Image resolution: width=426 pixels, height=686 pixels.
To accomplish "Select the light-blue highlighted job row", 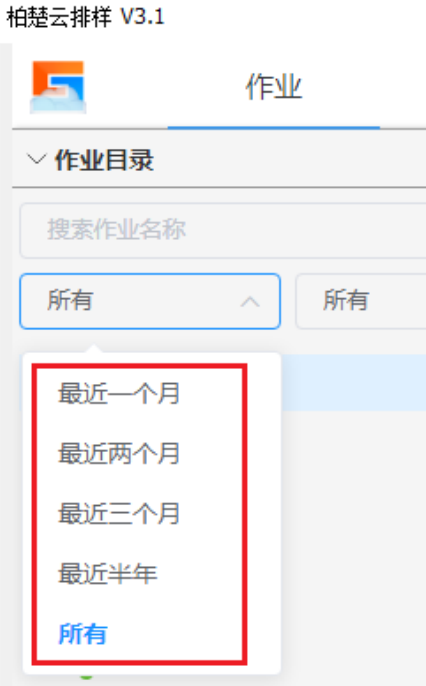I will 353,383.
